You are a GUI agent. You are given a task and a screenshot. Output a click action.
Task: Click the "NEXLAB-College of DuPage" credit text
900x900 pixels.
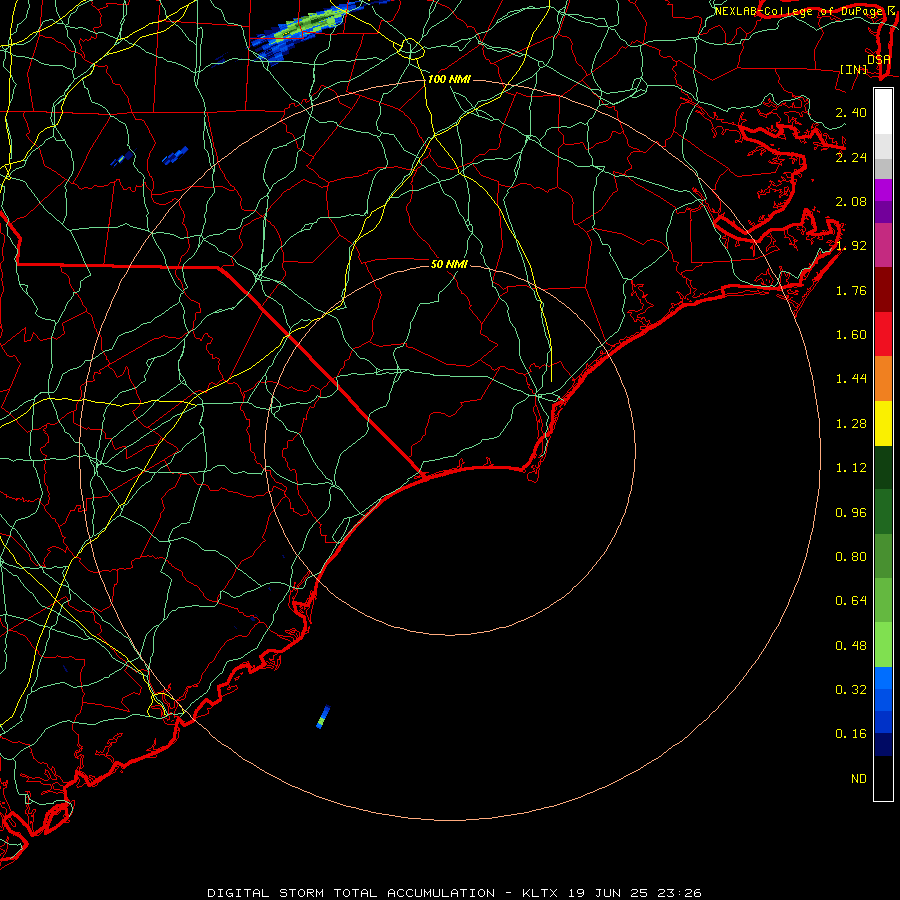coord(800,11)
